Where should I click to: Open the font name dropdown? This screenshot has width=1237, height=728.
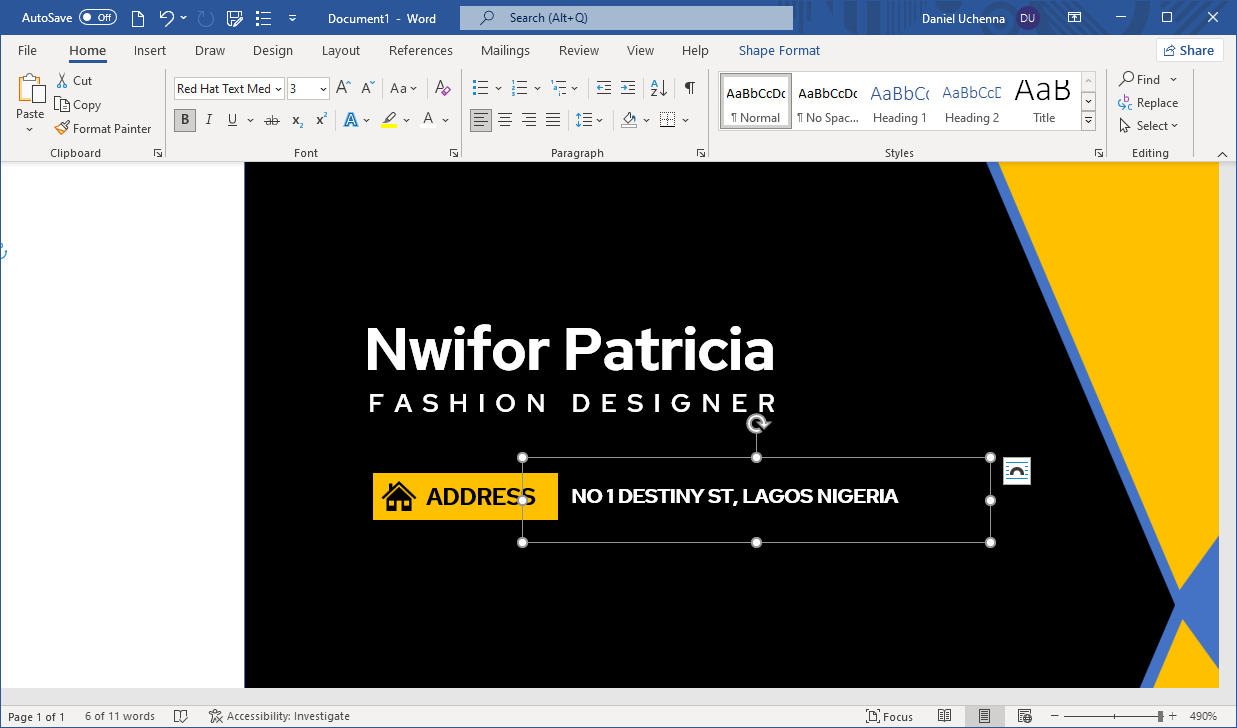(x=277, y=89)
